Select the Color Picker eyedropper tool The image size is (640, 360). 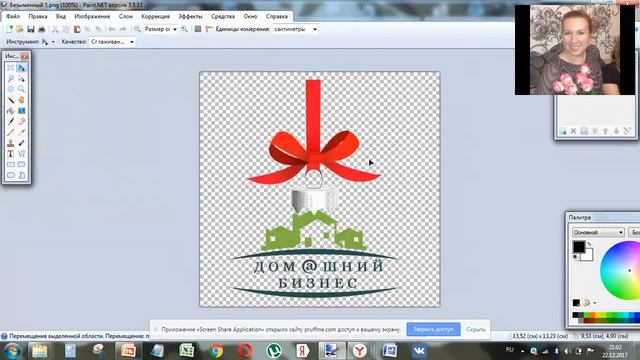pyautogui.click(x=21, y=132)
